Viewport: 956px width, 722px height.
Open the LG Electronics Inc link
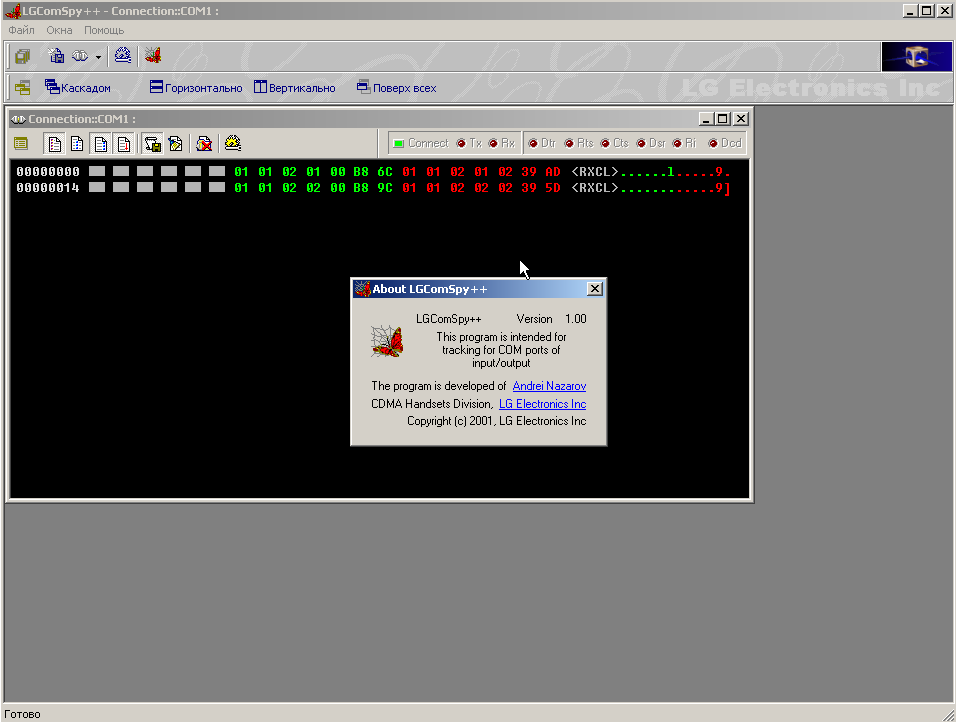[x=543, y=404]
